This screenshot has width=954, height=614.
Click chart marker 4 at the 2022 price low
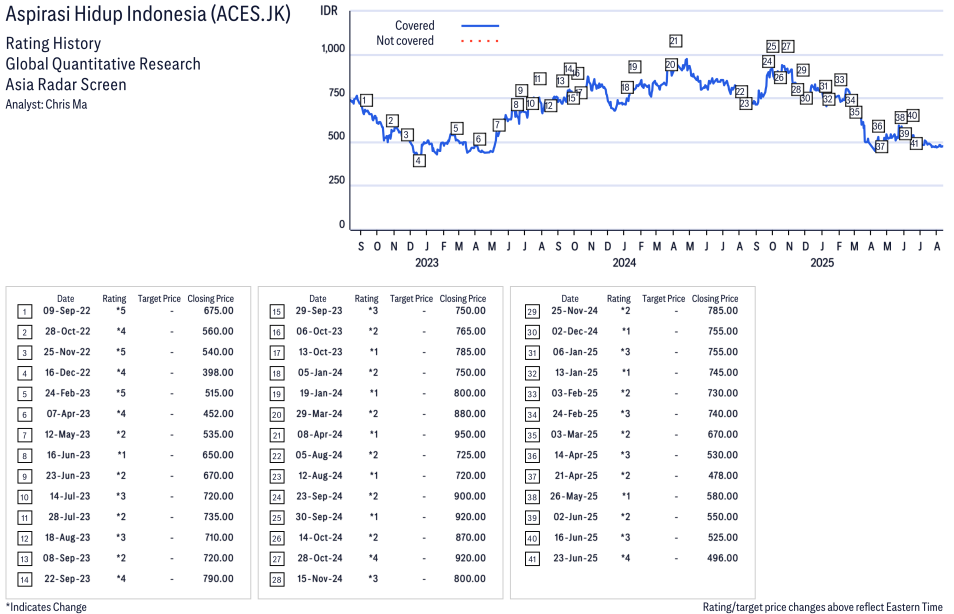tap(419, 161)
